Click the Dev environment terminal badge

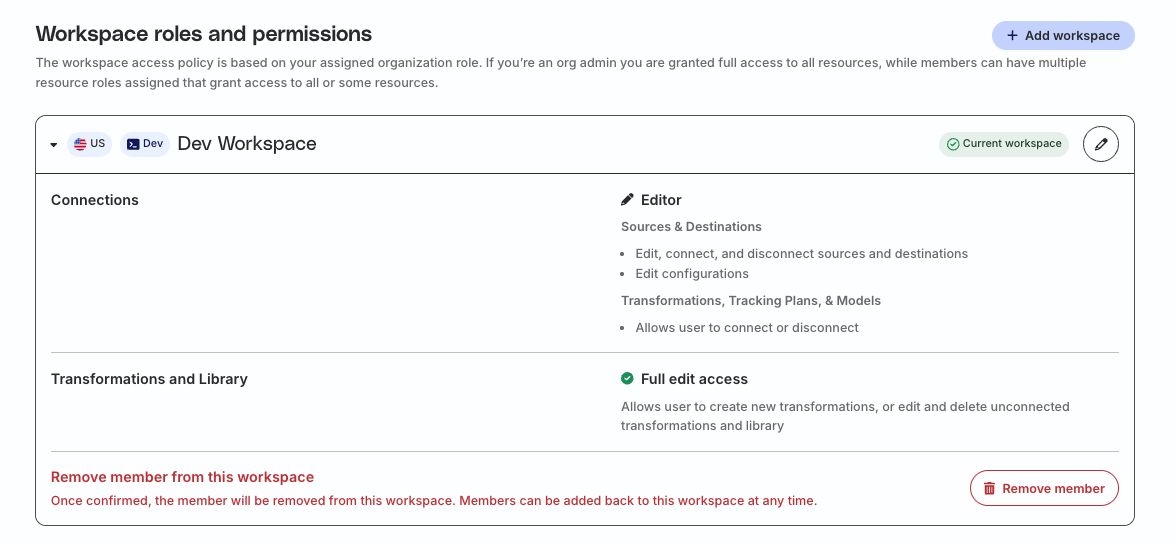(x=144, y=144)
